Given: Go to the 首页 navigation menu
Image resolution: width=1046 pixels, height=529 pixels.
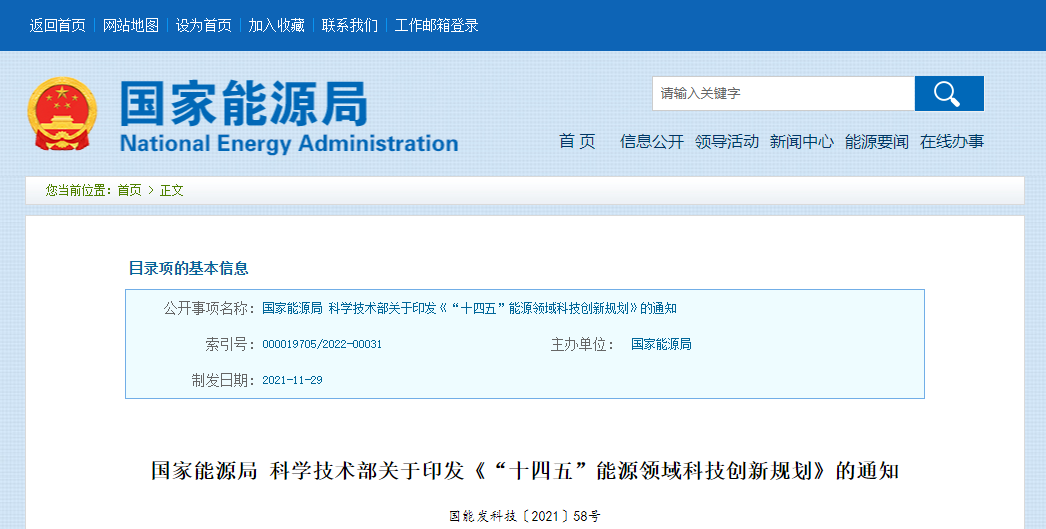Looking at the screenshot, I should (577, 141).
